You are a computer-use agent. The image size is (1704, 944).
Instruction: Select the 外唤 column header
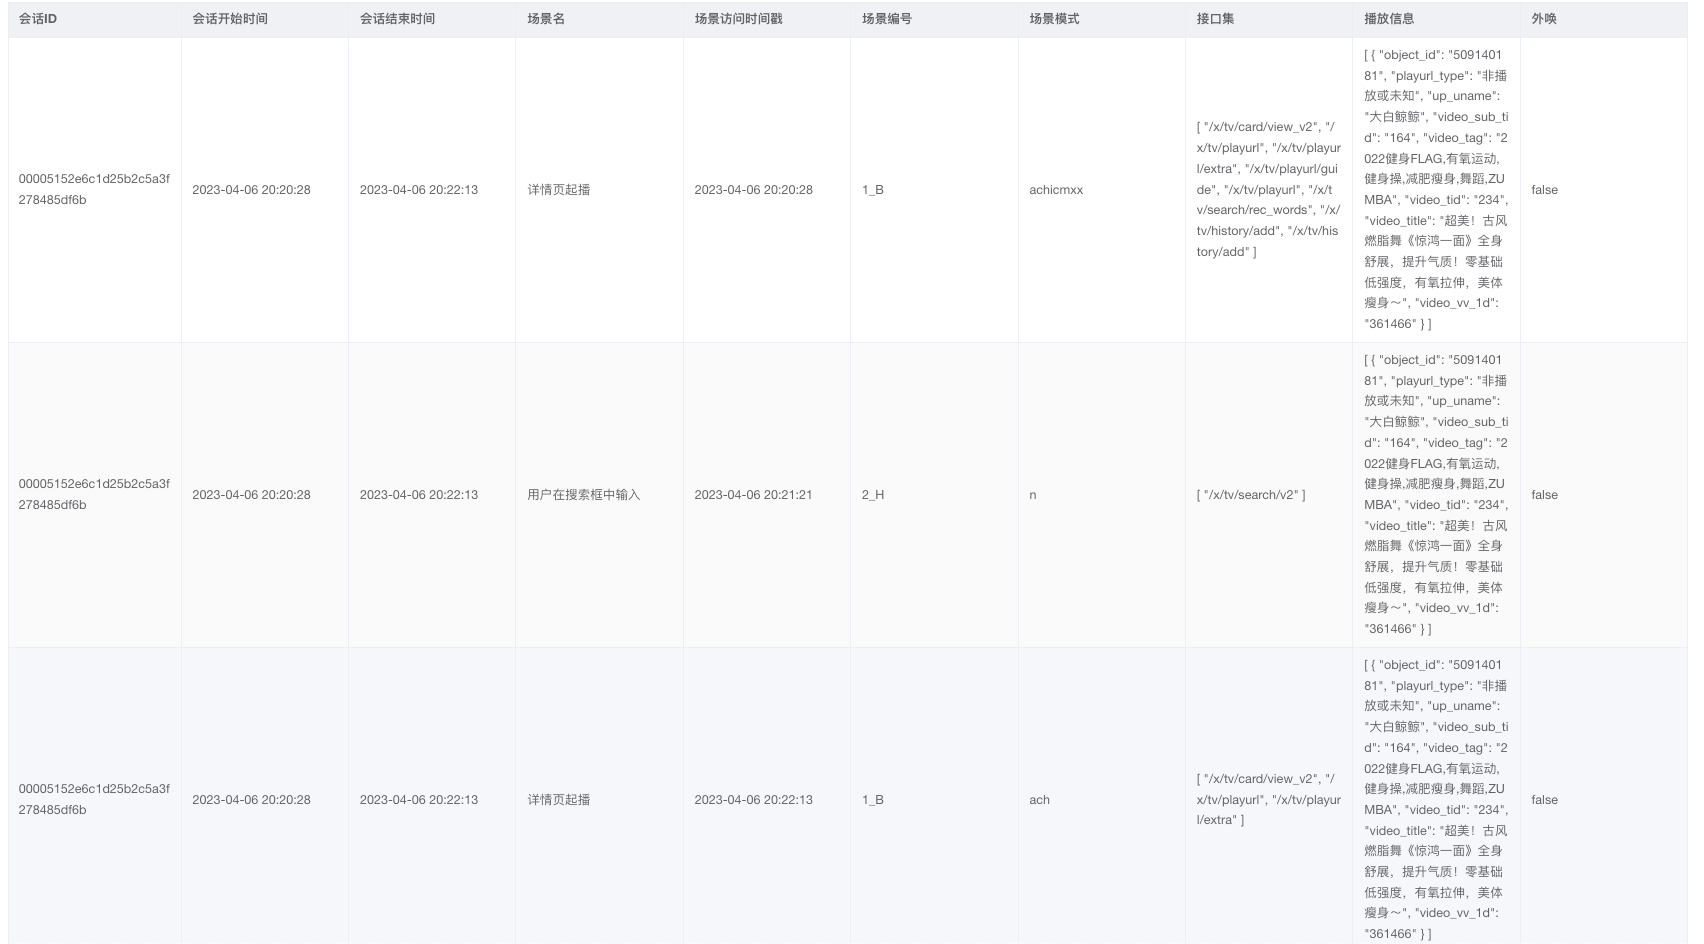[1544, 19]
